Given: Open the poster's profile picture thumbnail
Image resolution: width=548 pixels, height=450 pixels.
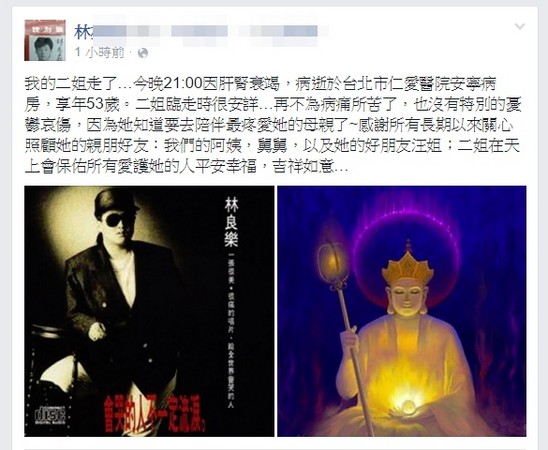Looking at the screenshot, I should (45, 40).
